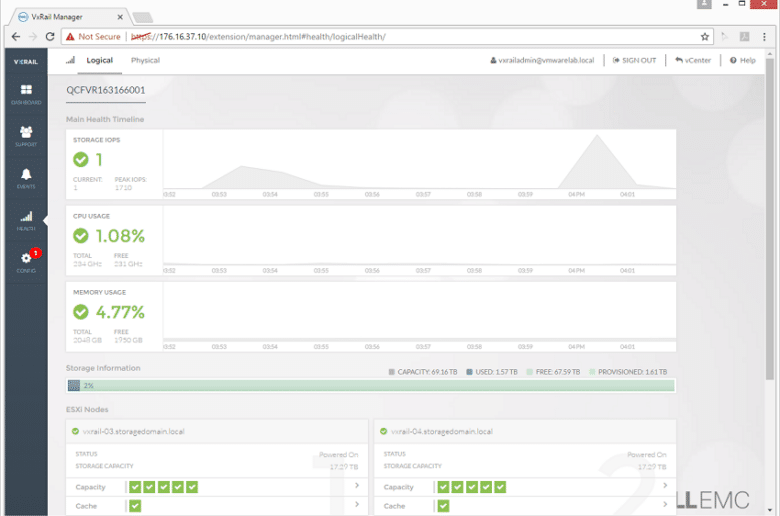
Task: Click the CPU Usage green check icon
Action: 81,235
